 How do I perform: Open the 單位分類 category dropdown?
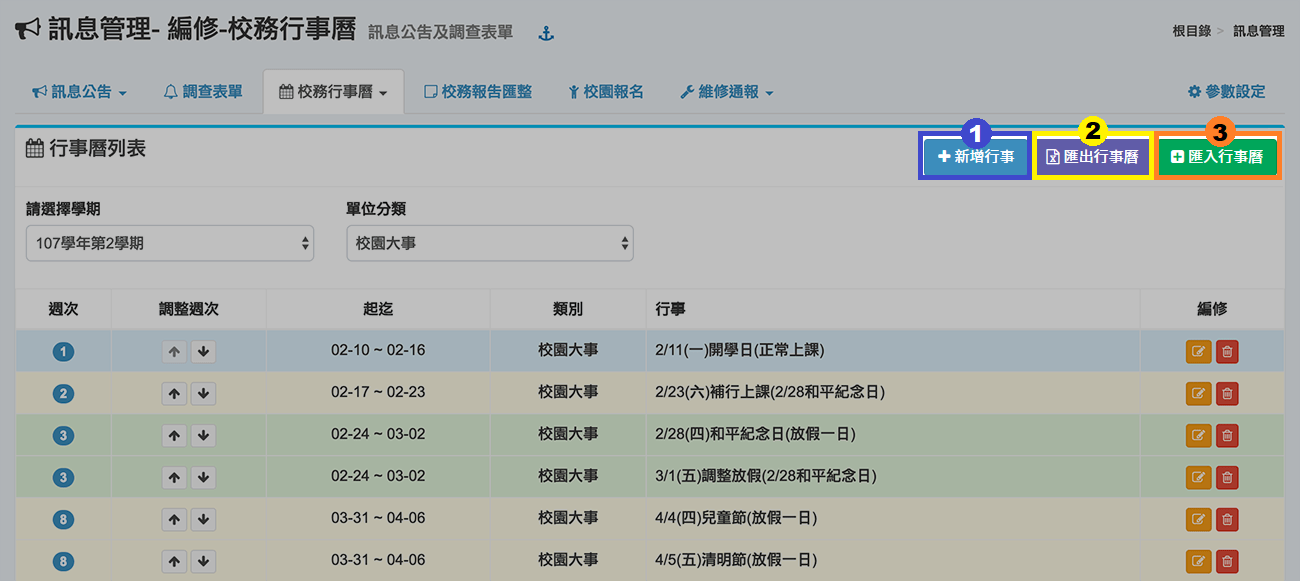[489, 243]
